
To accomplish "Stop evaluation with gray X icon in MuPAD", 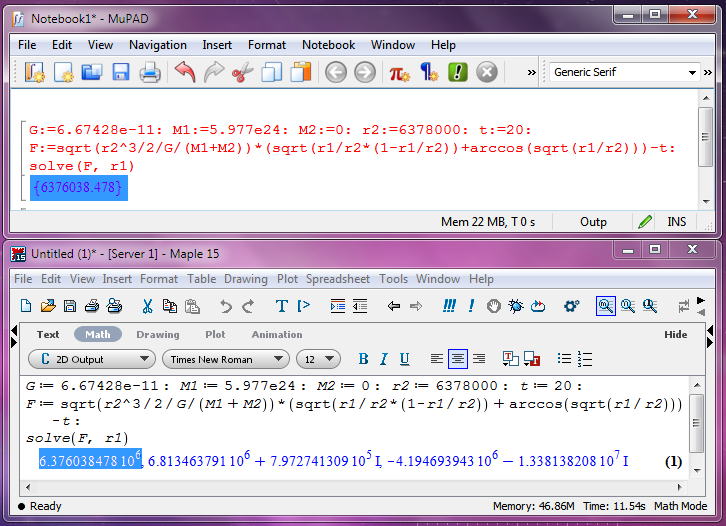I will tap(487, 72).
